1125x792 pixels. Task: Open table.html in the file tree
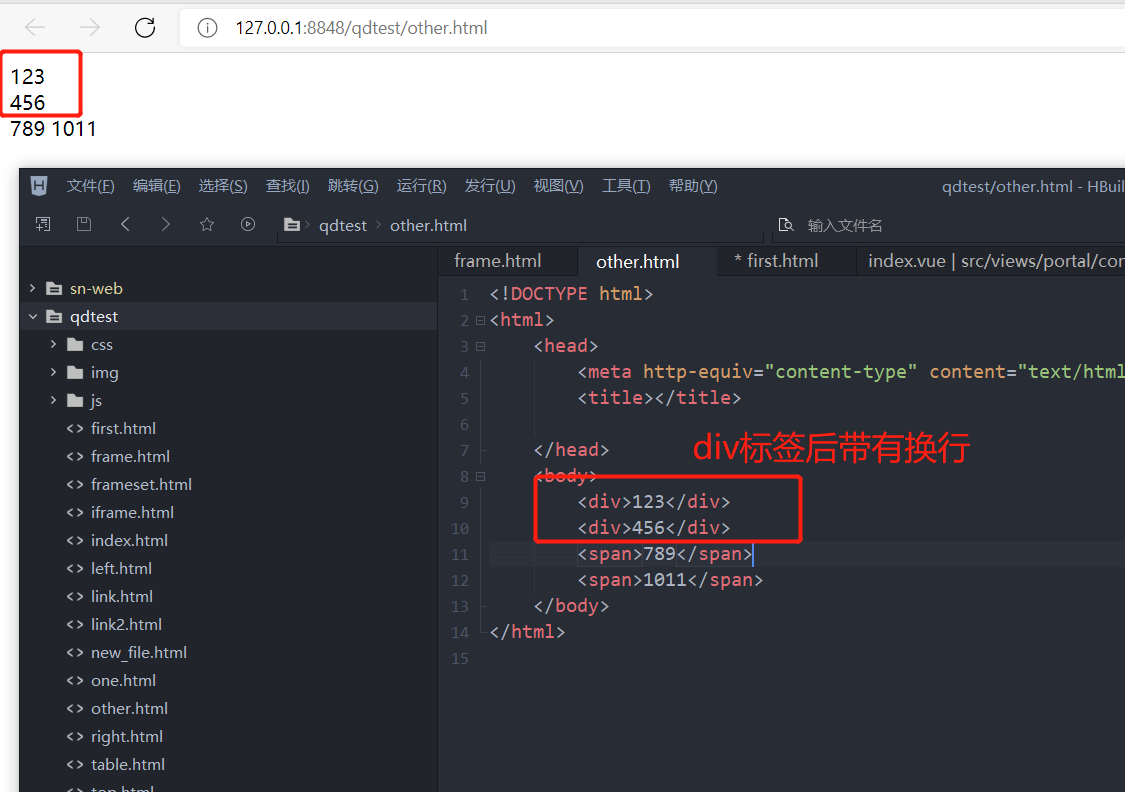pos(128,764)
